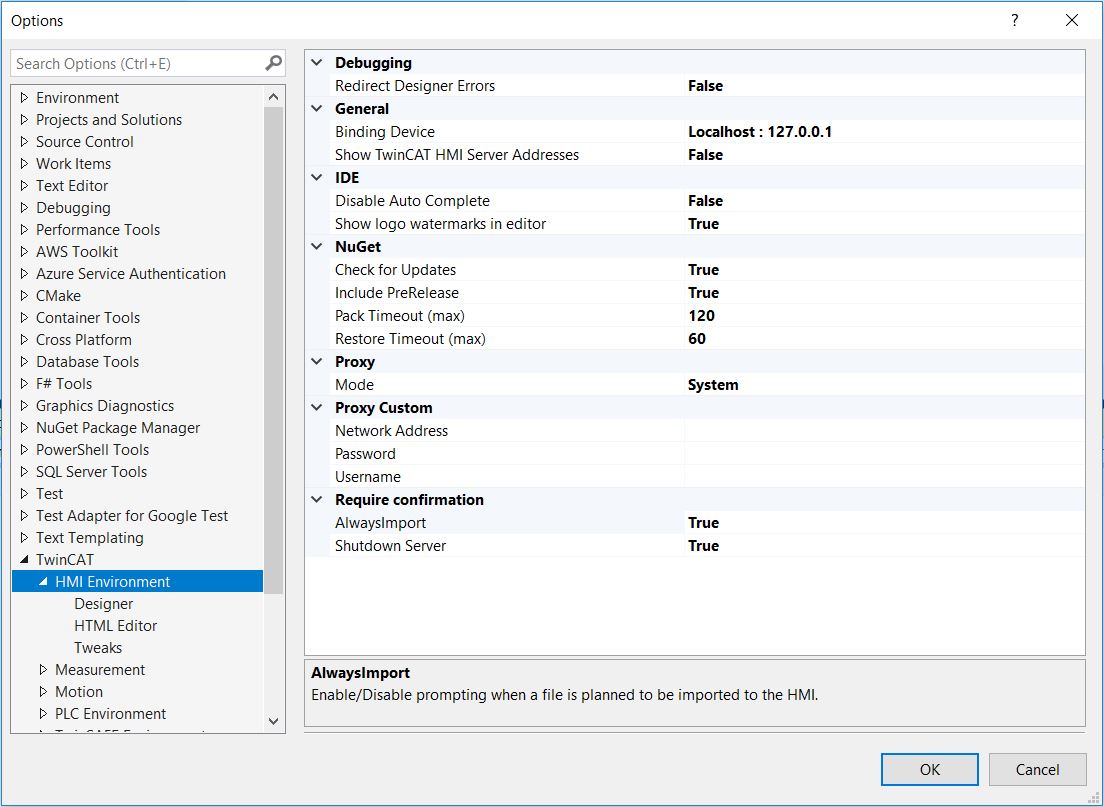Expand the Measurement node
The height and width of the screenshot is (807, 1104).
pyautogui.click(x=44, y=670)
